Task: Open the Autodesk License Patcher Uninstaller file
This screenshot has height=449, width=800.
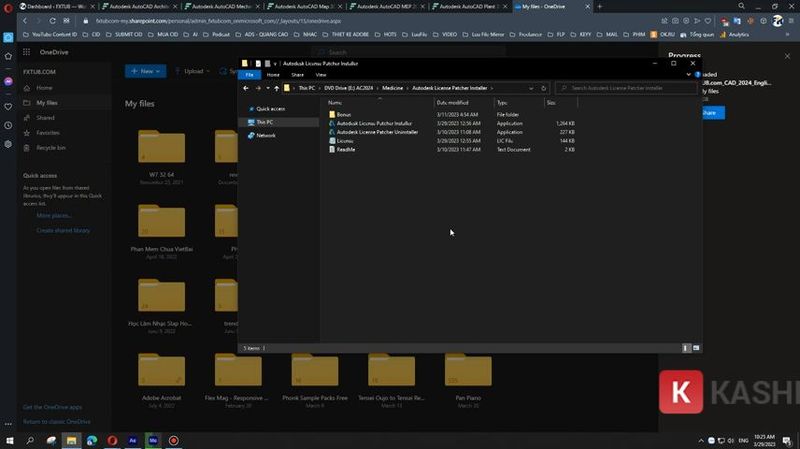Action: 377,132
